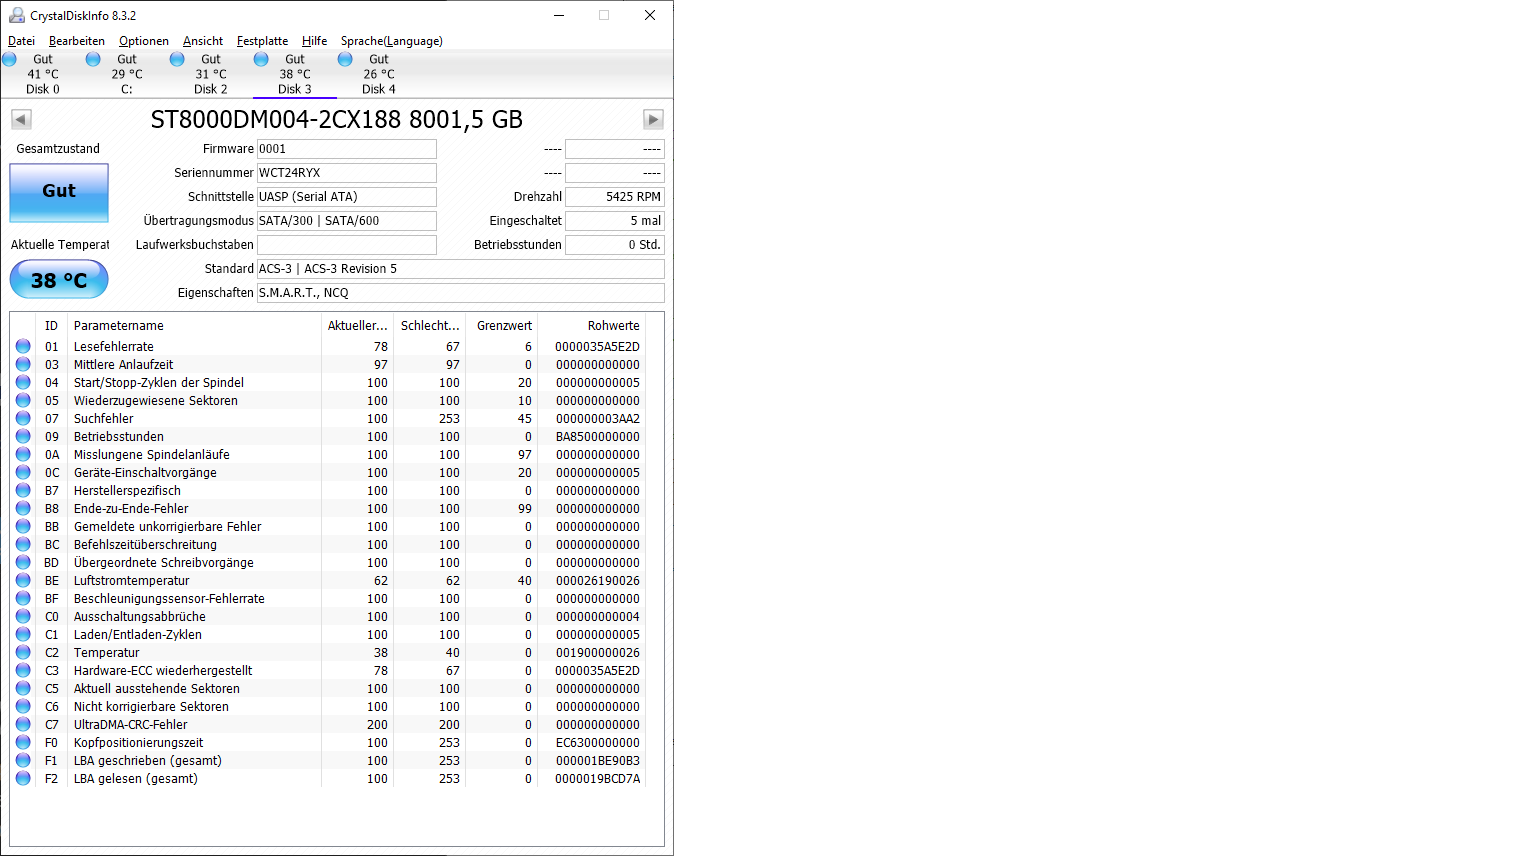Go to next disk with right arrow
The width and height of the screenshot is (1536, 864).
tap(653, 119)
